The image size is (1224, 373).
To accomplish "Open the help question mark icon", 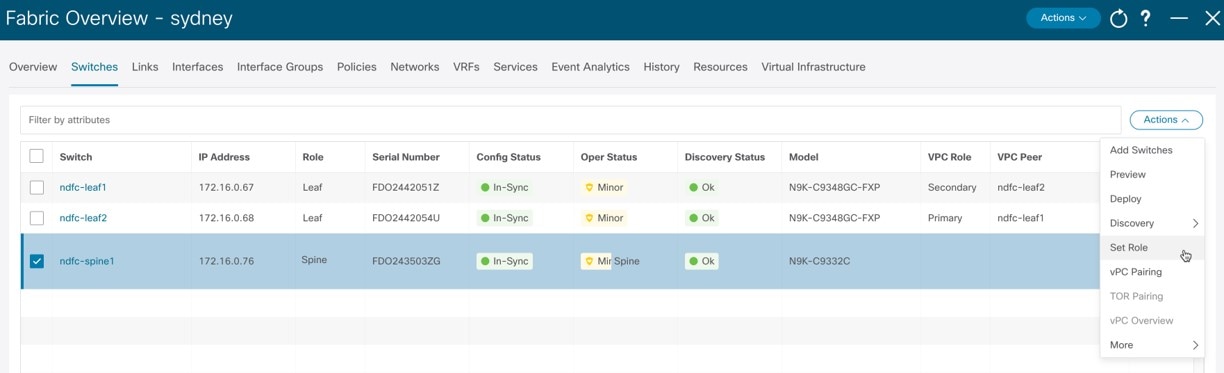I will 1146,18.
